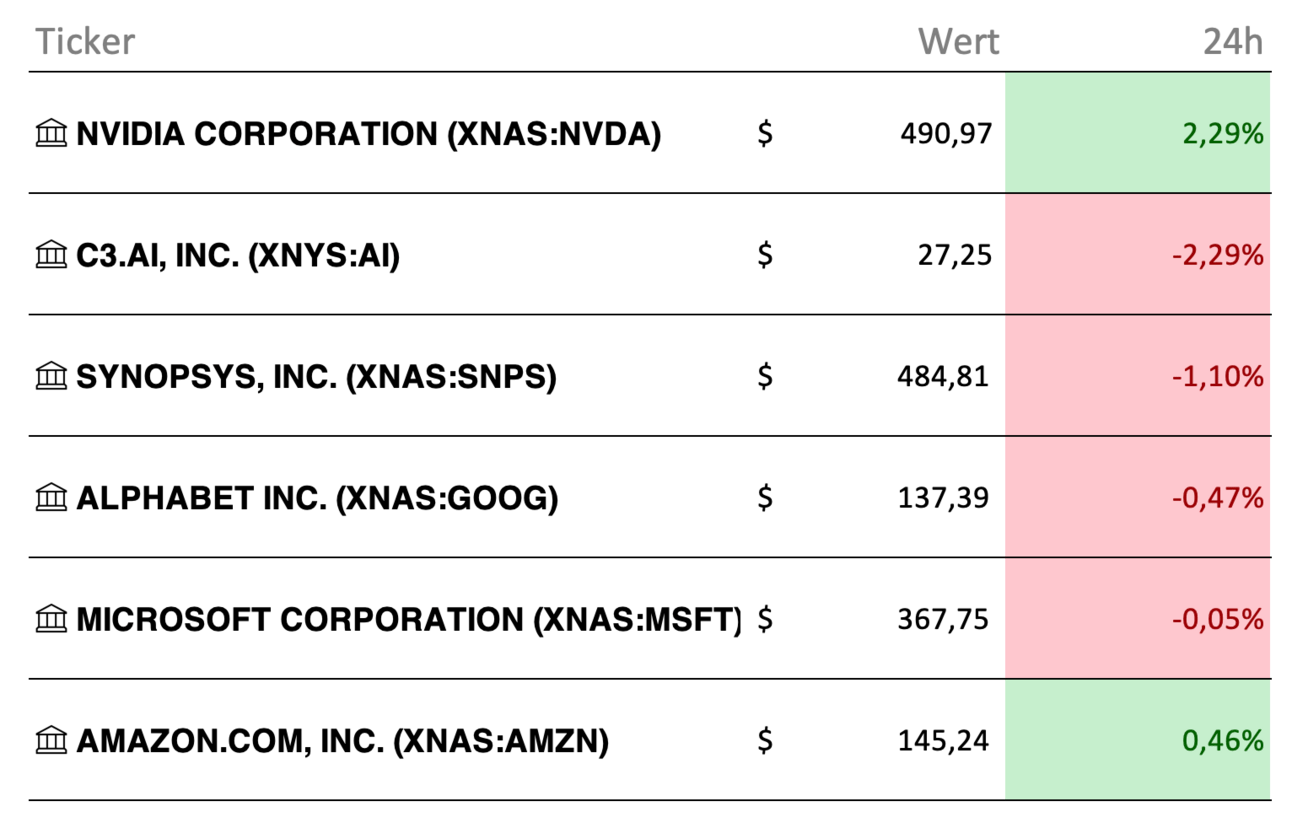Click the bank icon beside ALPHABET INC.

pos(51,497)
